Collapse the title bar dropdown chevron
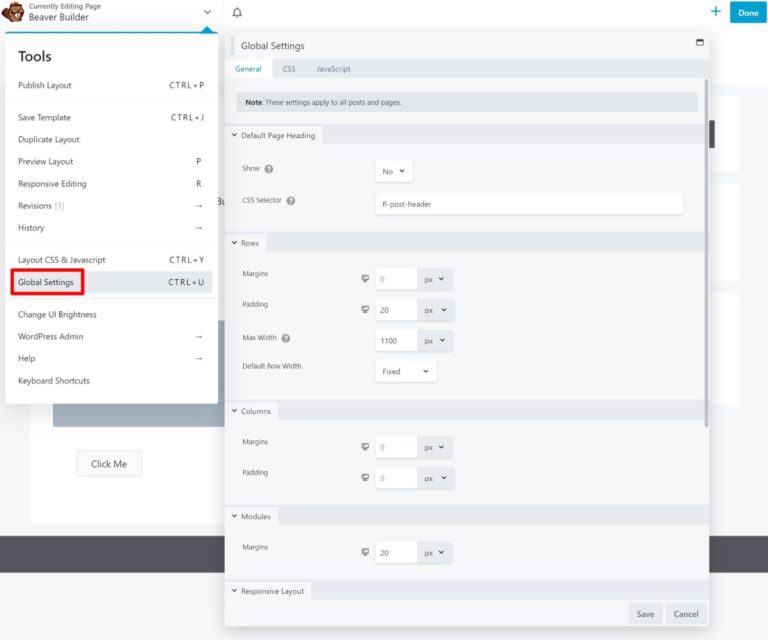Image resolution: width=768 pixels, height=640 pixels. [x=208, y=12]
